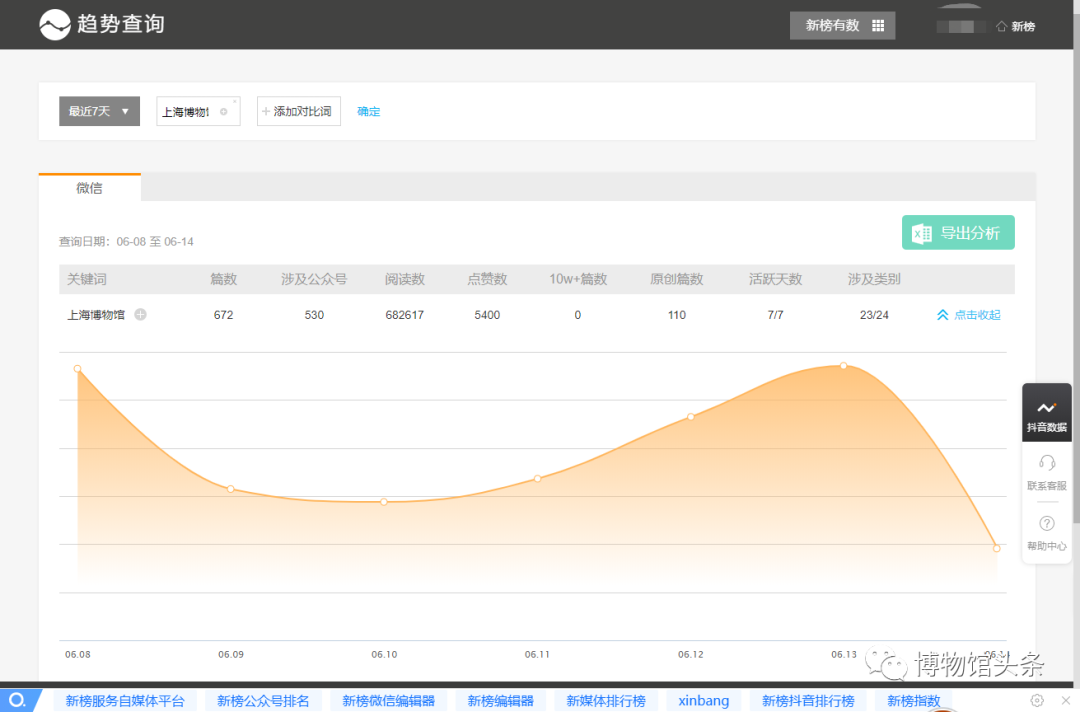Open the 最近7天 date range dropdown
This screenshot has width=1080, height=712.
[x=99, y=111]
